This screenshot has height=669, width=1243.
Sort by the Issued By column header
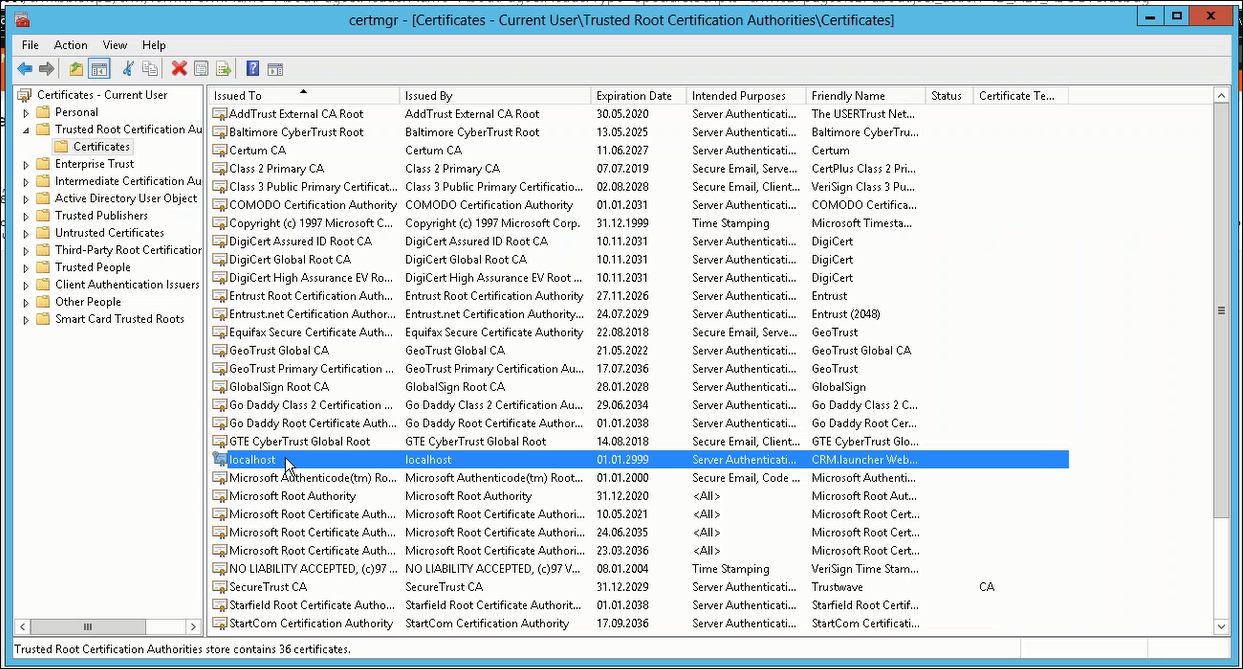tap(495, 96)
